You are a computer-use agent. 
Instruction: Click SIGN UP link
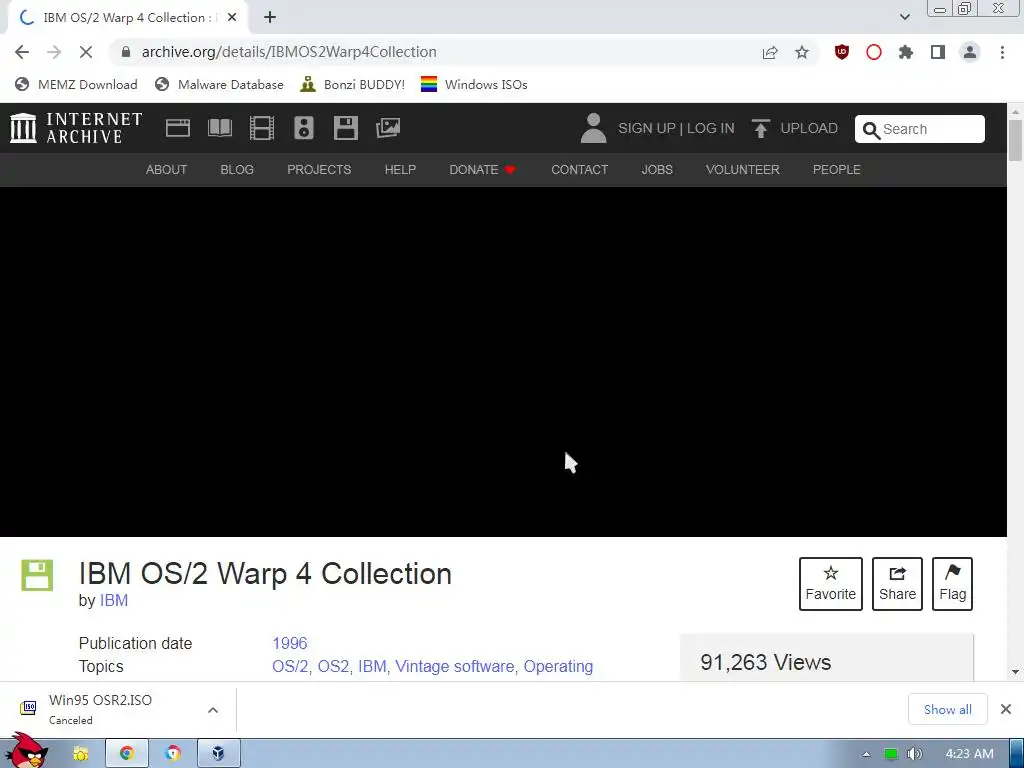click(647, 128)
